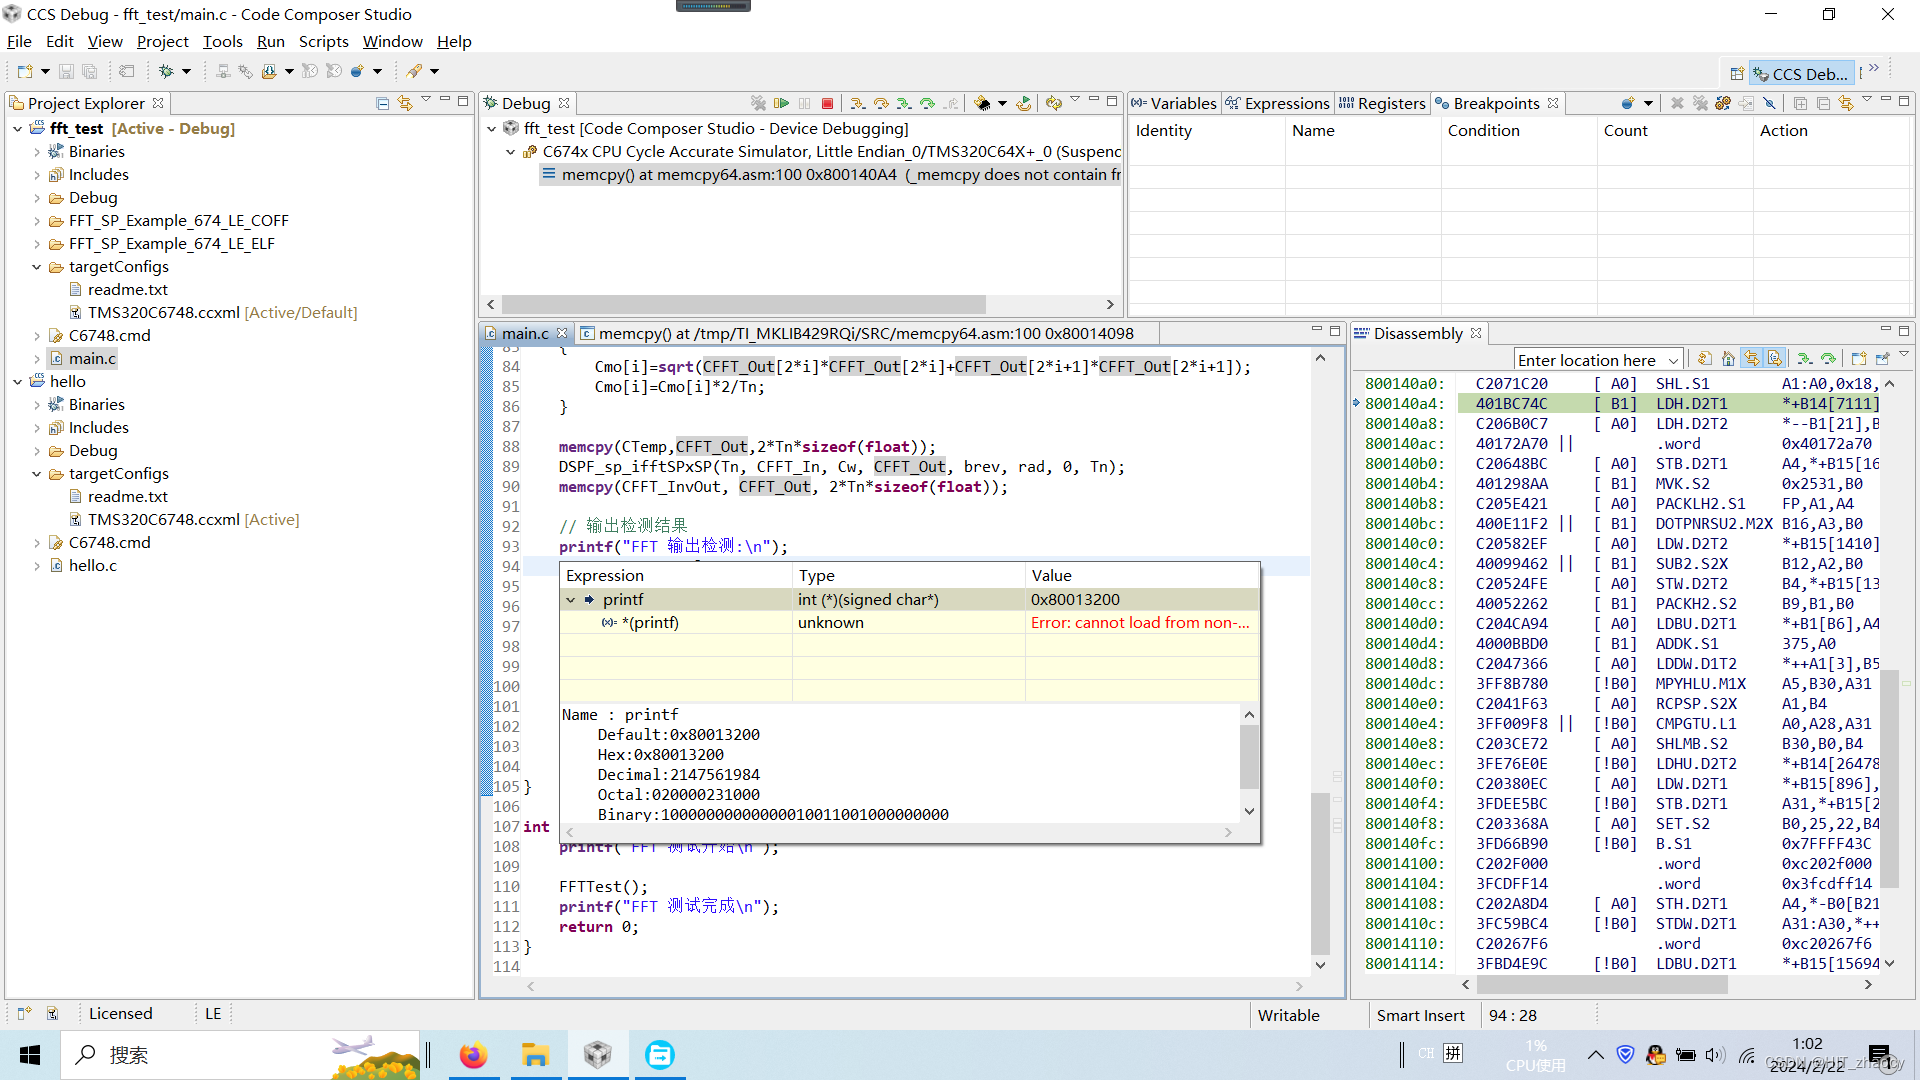
Task: Click Restart icon in Debug toolbar
Action: 1024,103
